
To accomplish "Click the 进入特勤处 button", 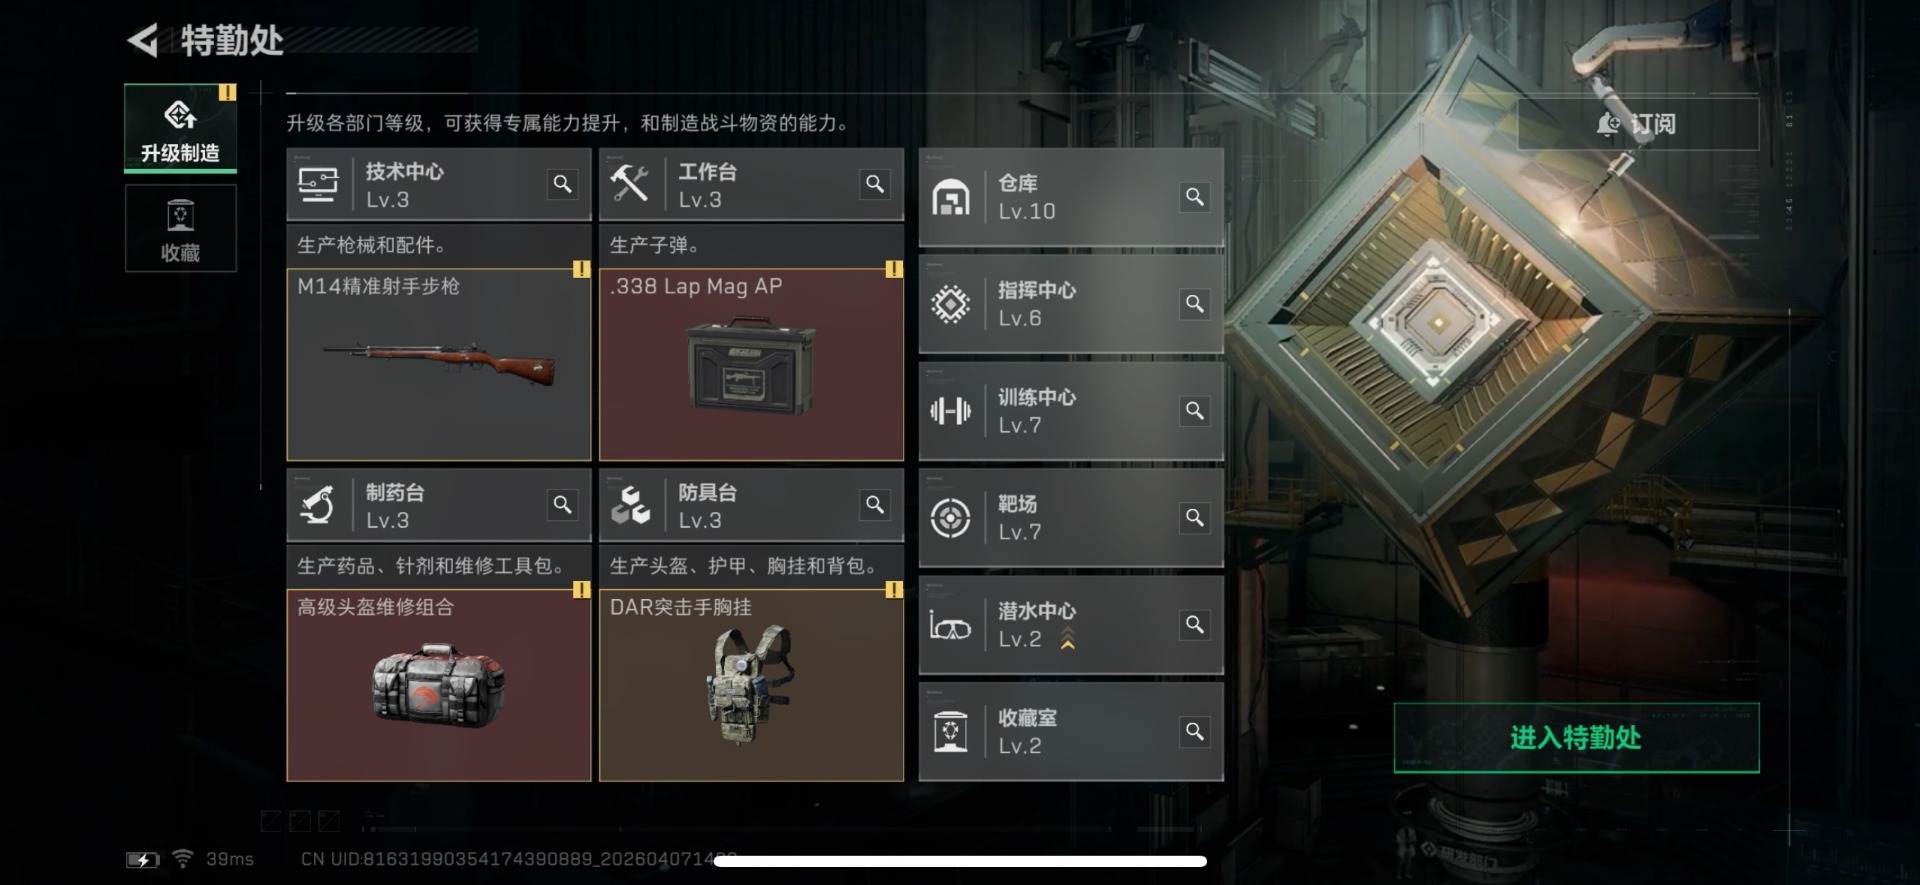I will 1576,738.
